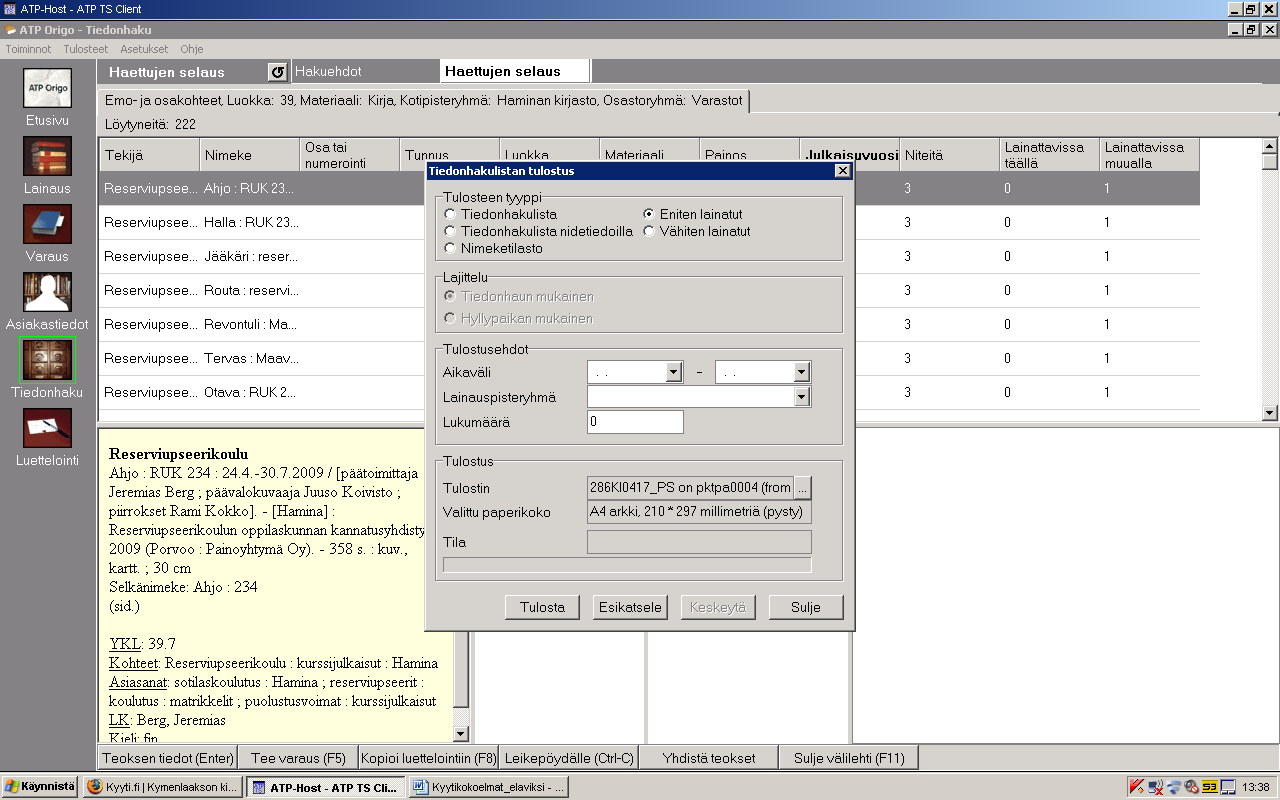Open the Aikaväli end date dropdown
This screenshot has width=1280, height=800.
pyautogui.click(x=802, y=372)
